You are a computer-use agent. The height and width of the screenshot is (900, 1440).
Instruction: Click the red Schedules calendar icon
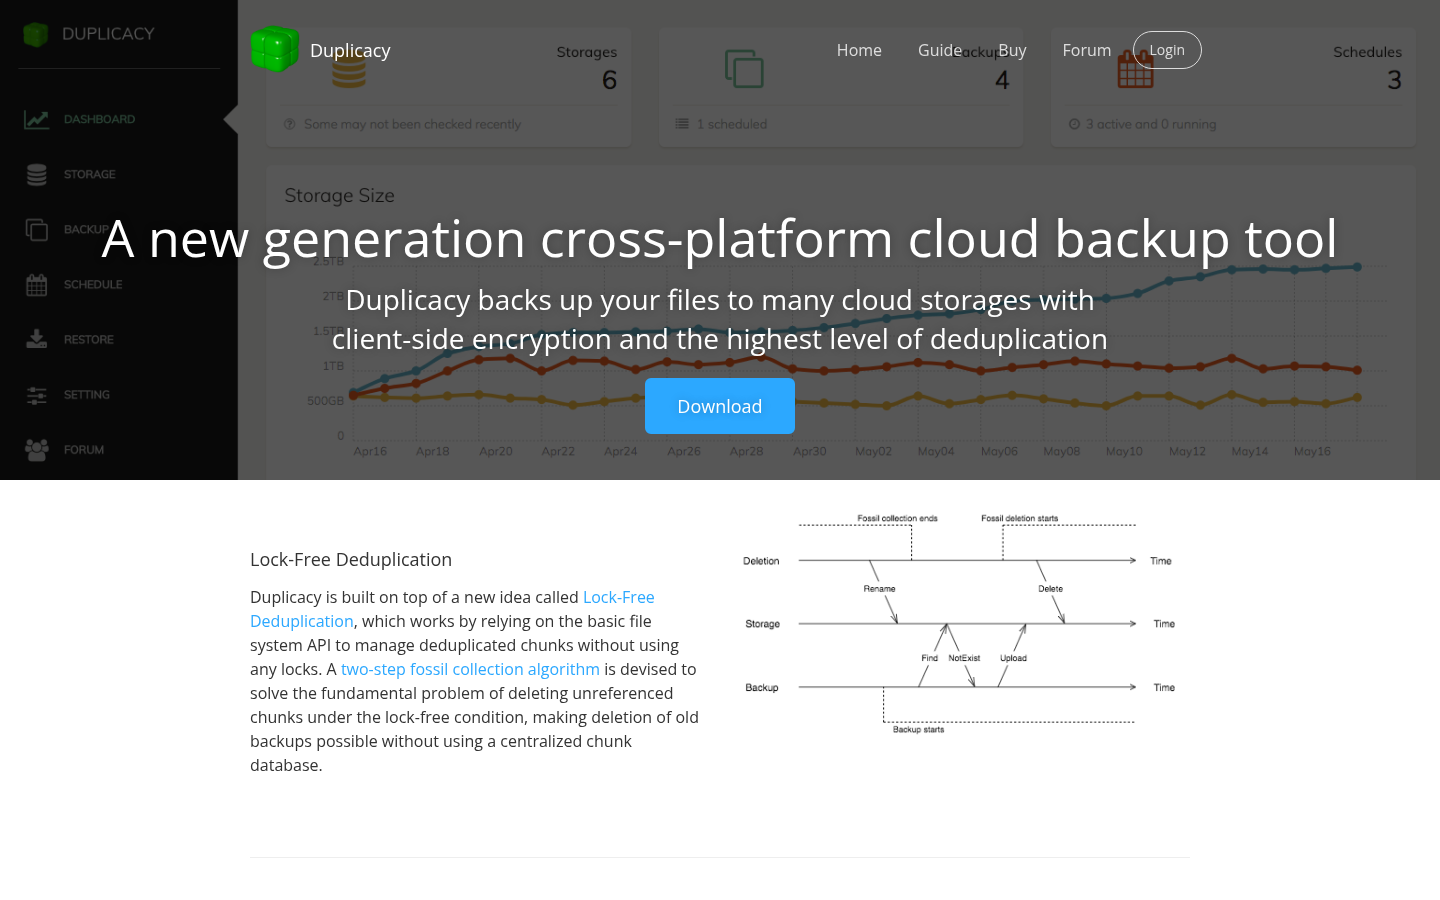click(1136, 69)
